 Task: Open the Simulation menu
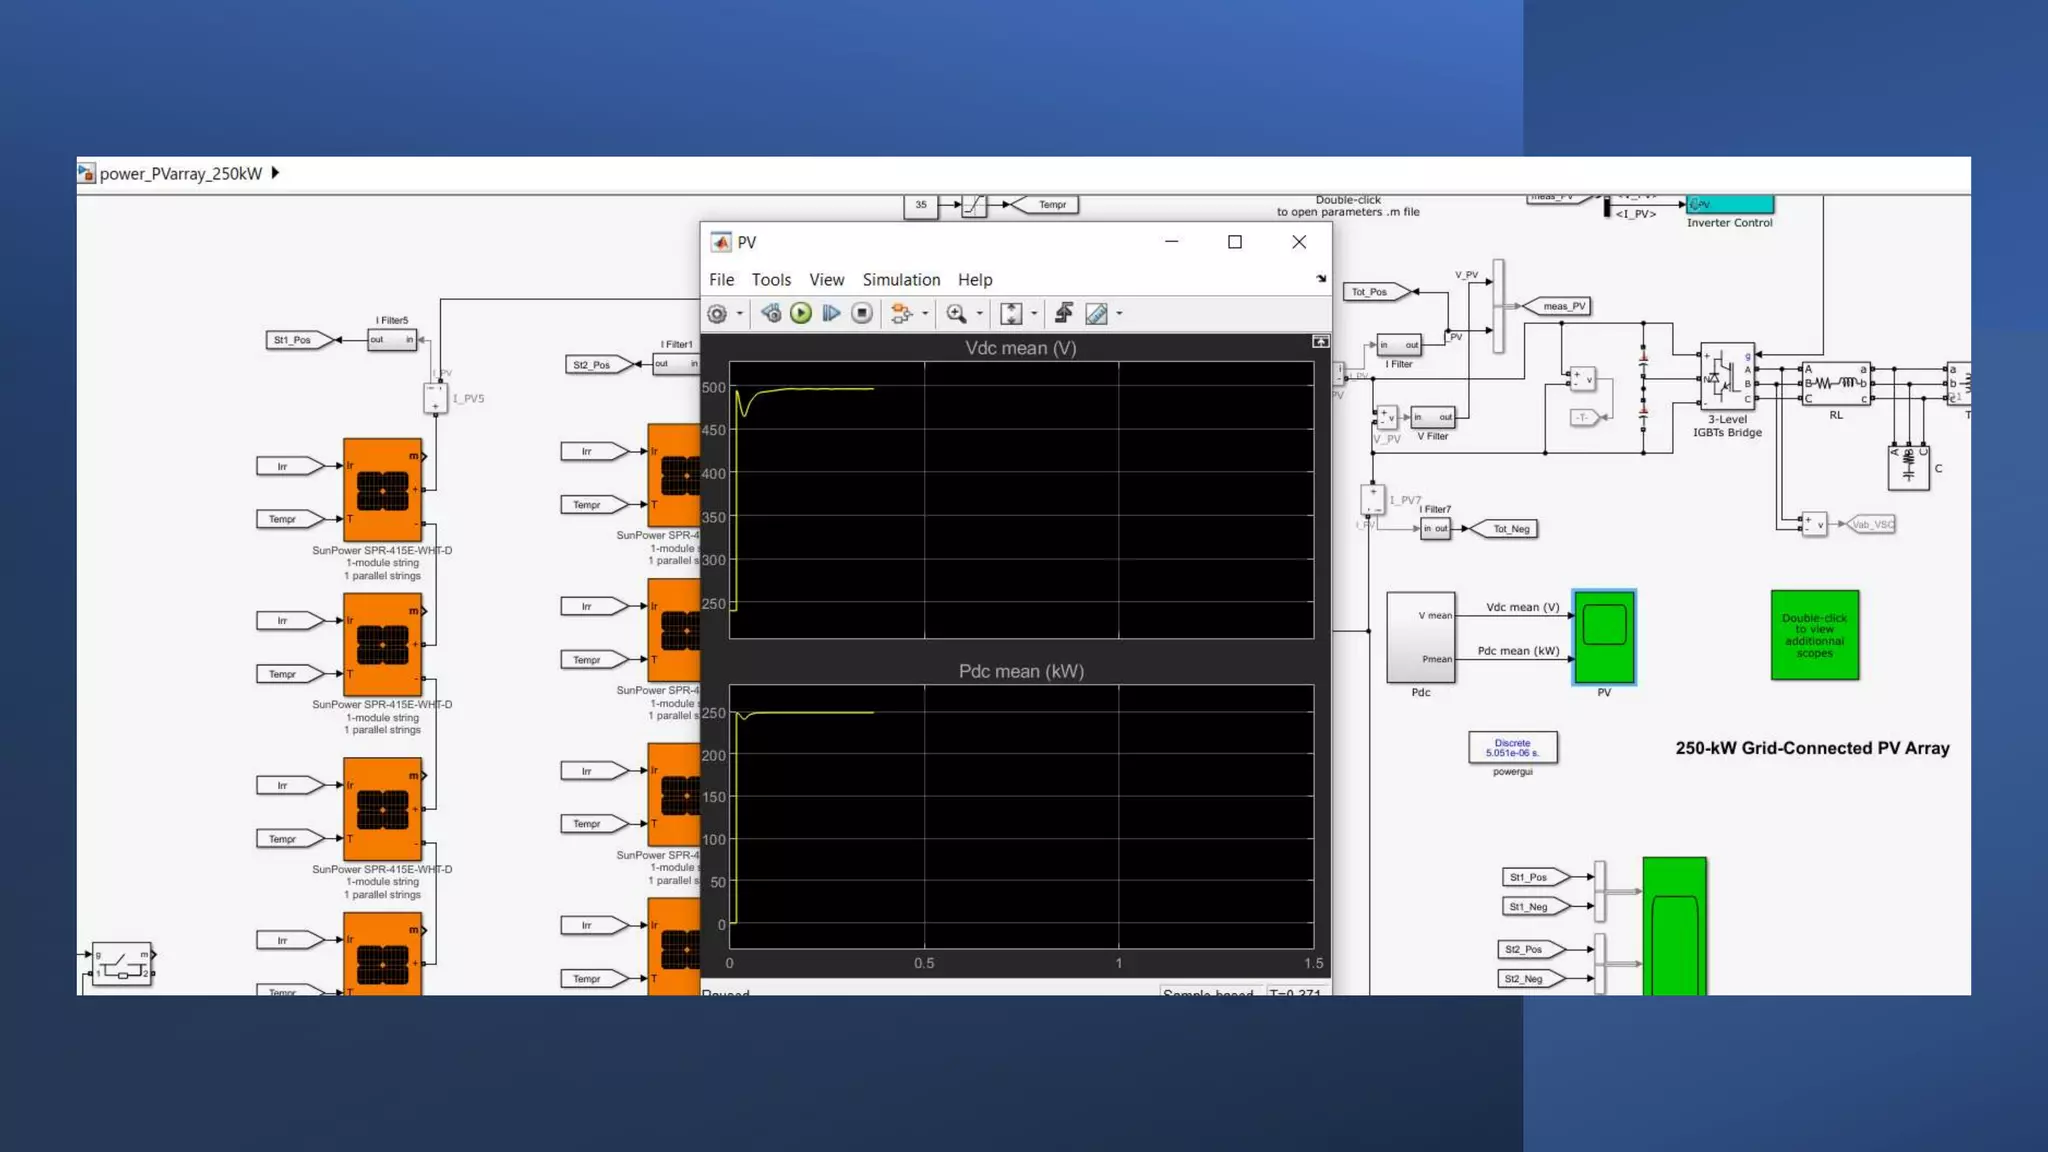901,280
